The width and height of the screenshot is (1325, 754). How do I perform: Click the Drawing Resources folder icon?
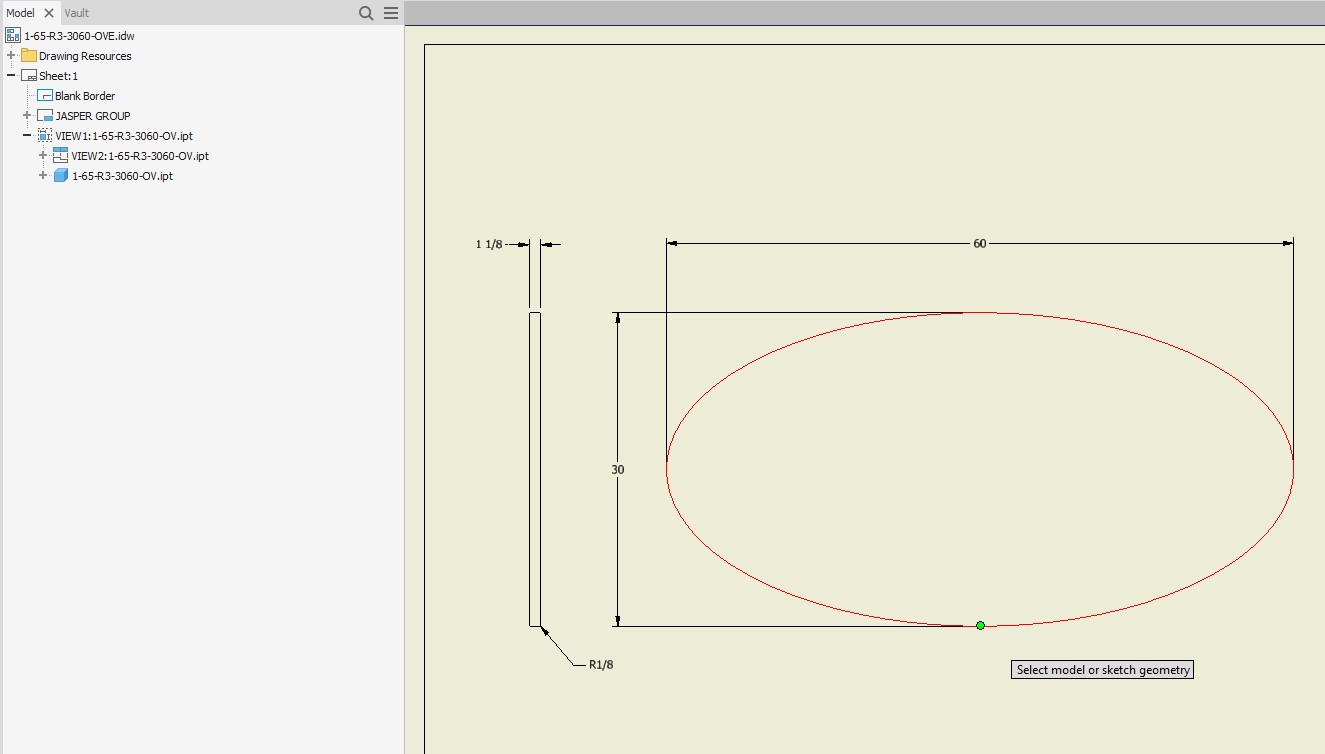click(30, 55)
